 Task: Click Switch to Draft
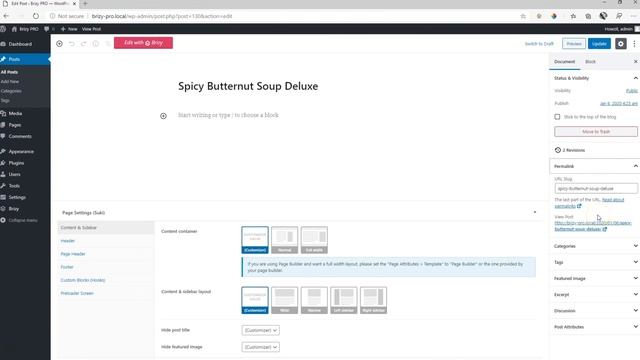pyautogui.click(x=539, y=44)
